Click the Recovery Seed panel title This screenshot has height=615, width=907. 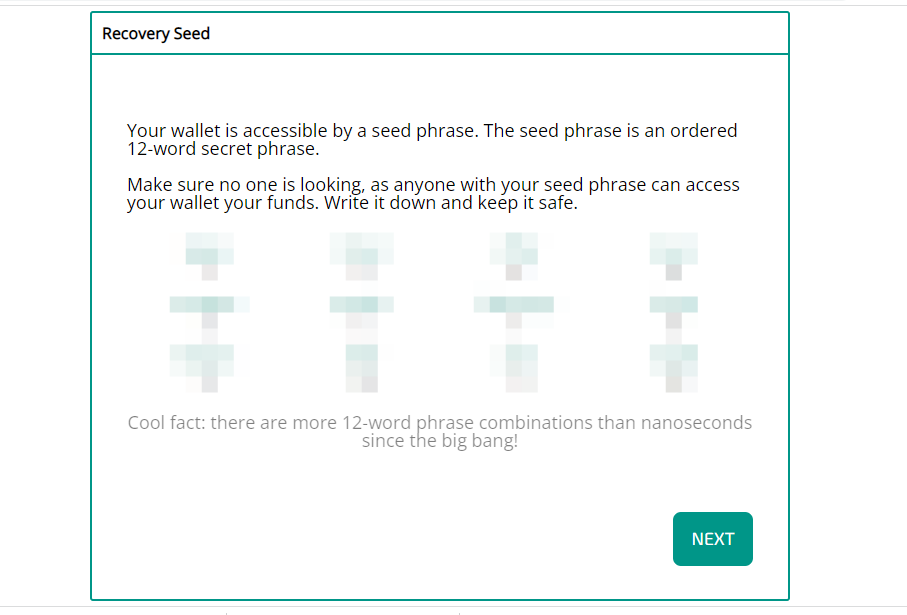click(156, 34)
